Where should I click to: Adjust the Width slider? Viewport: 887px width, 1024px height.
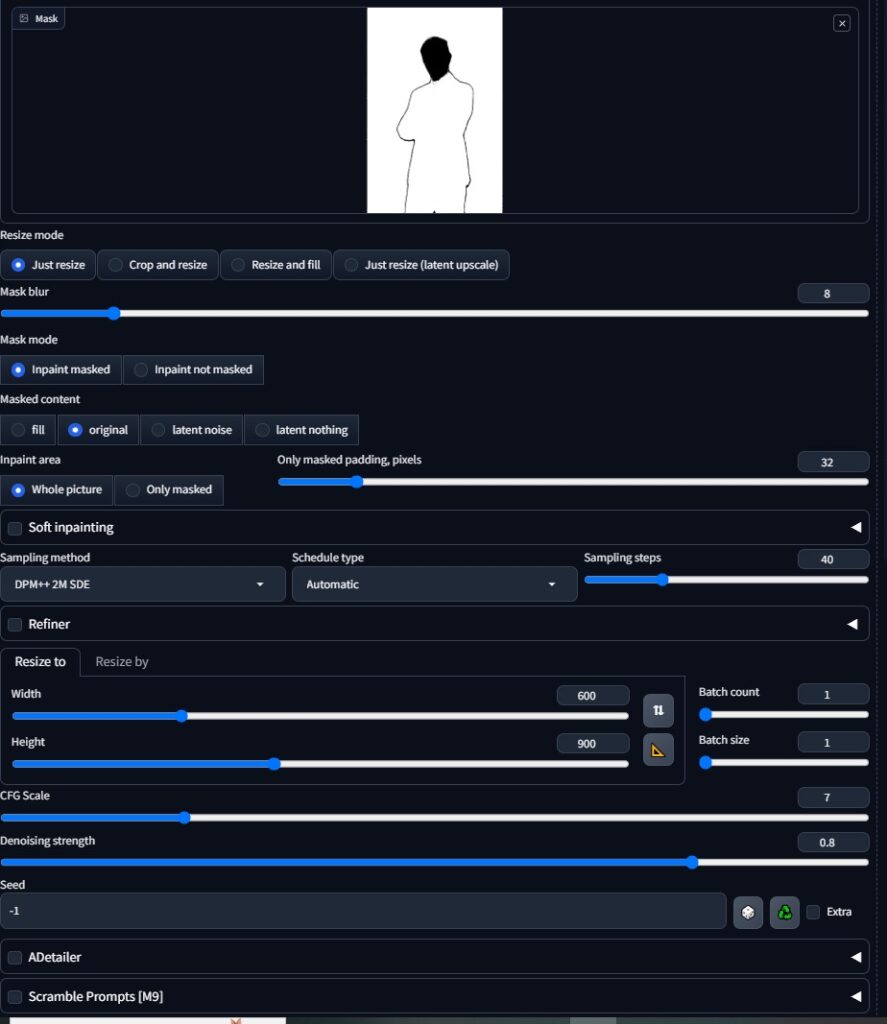(x=320, y=716)
